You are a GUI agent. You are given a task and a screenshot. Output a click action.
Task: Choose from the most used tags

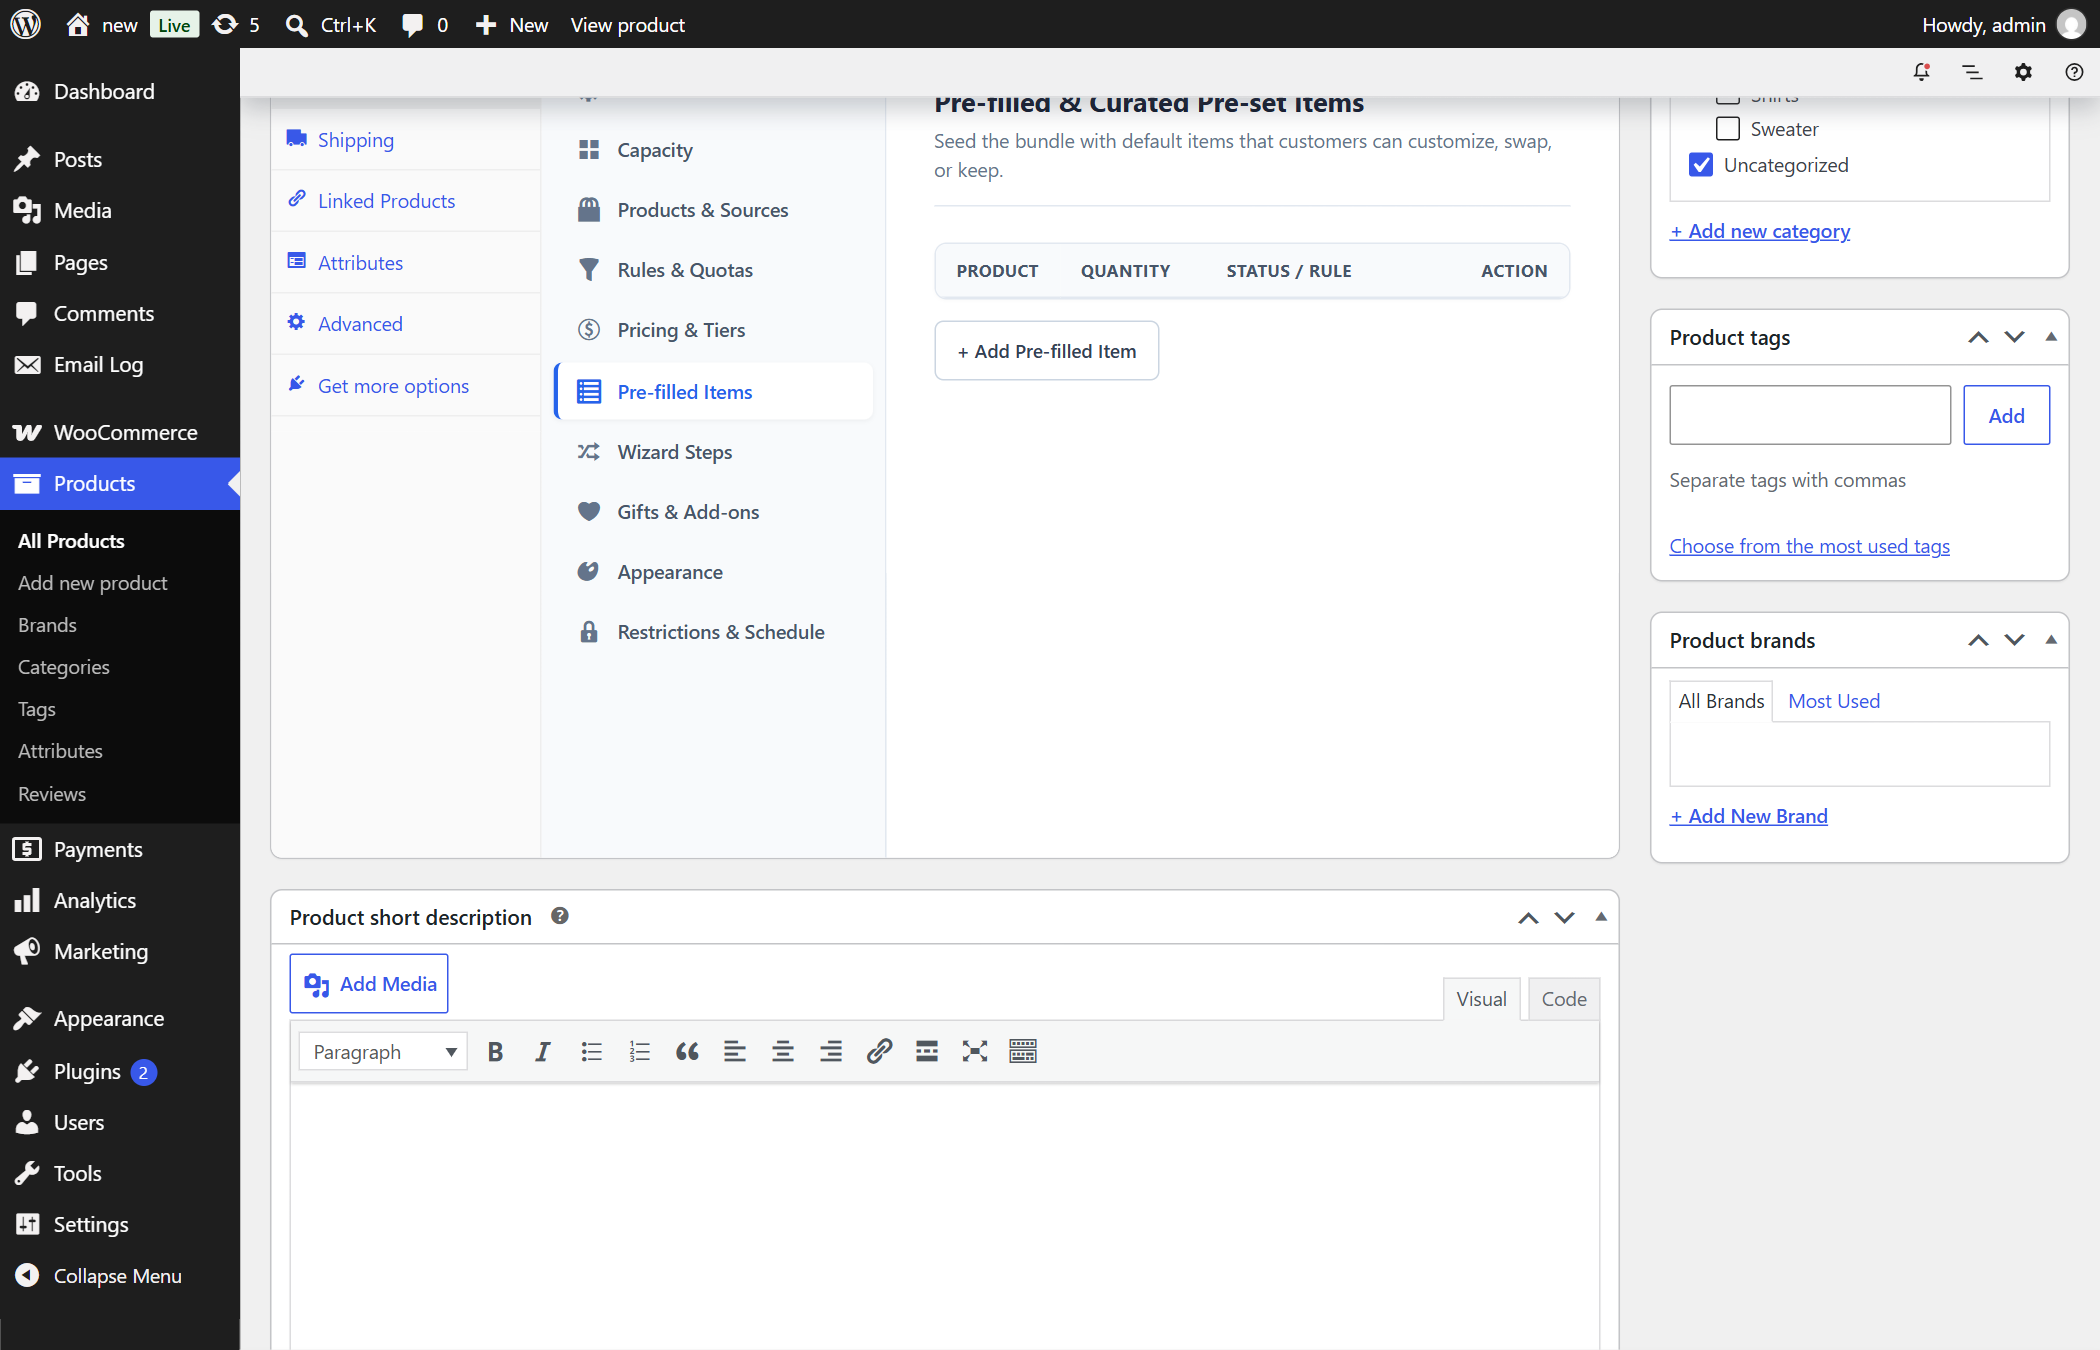coord(1810,546)
